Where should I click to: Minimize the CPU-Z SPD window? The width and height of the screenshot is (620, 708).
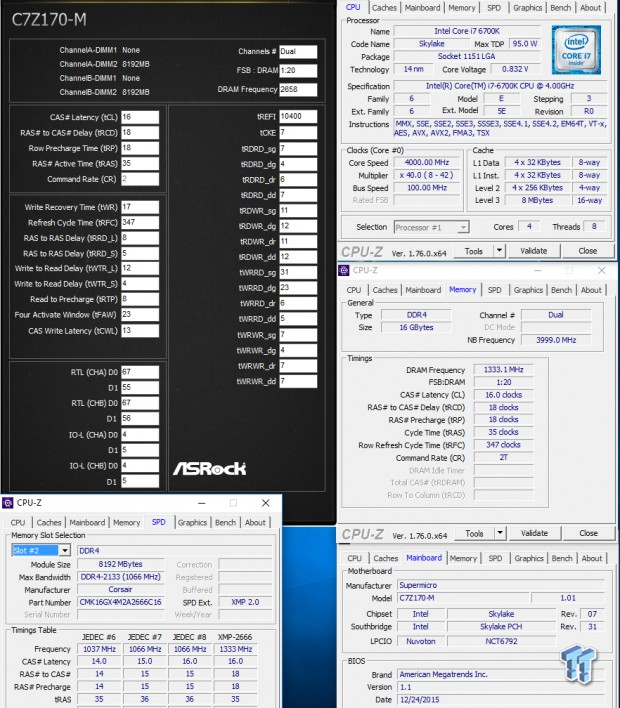202,503
